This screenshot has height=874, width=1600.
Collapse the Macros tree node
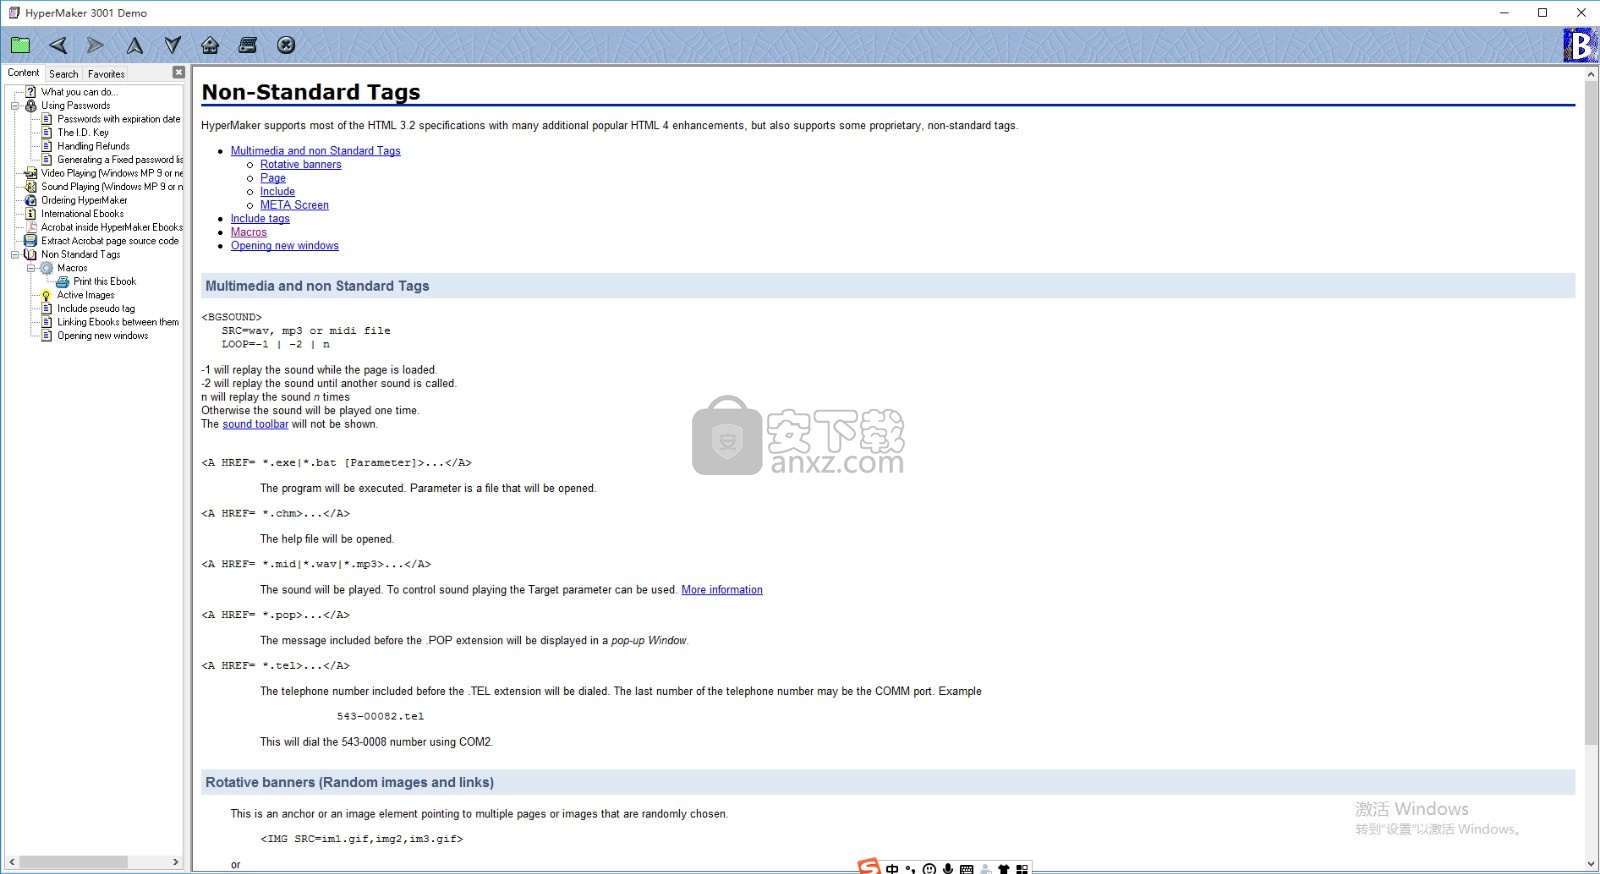(x=31, y=268)
